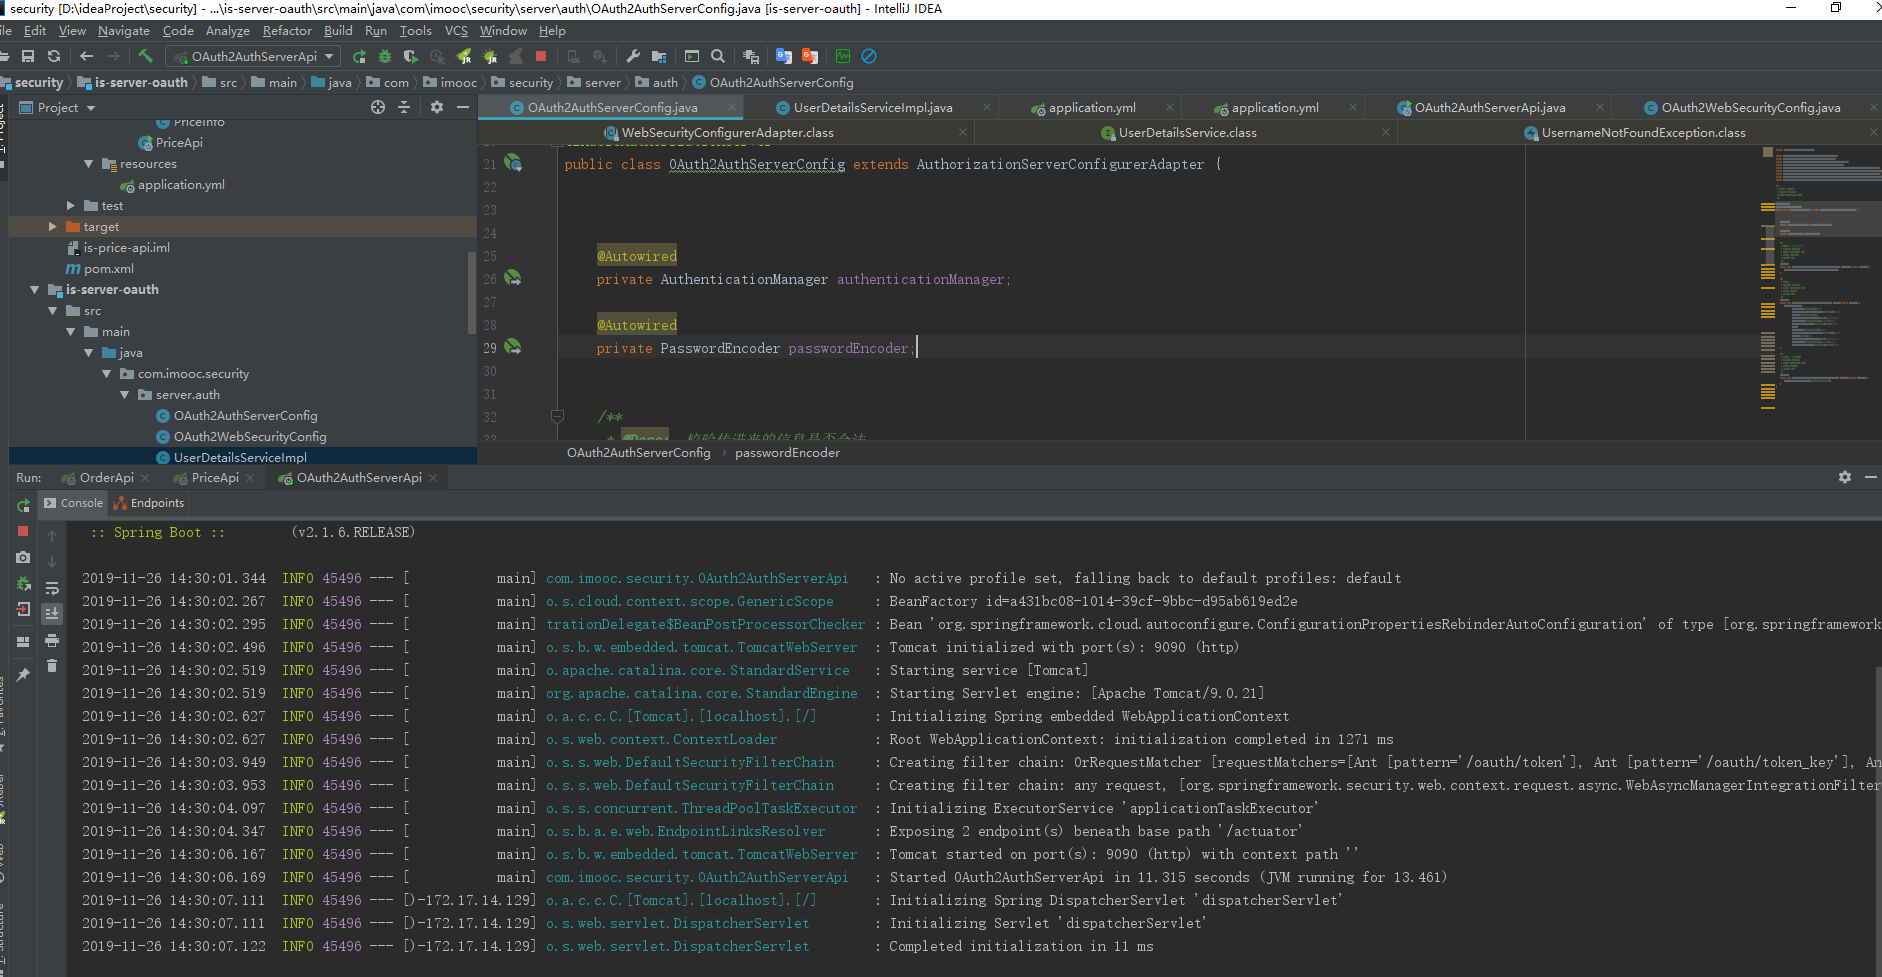The width and height of the screenshot is (1882, 977).
Task: Pin the Run tab with the pin icon
Action: click(x=23, y=675)
